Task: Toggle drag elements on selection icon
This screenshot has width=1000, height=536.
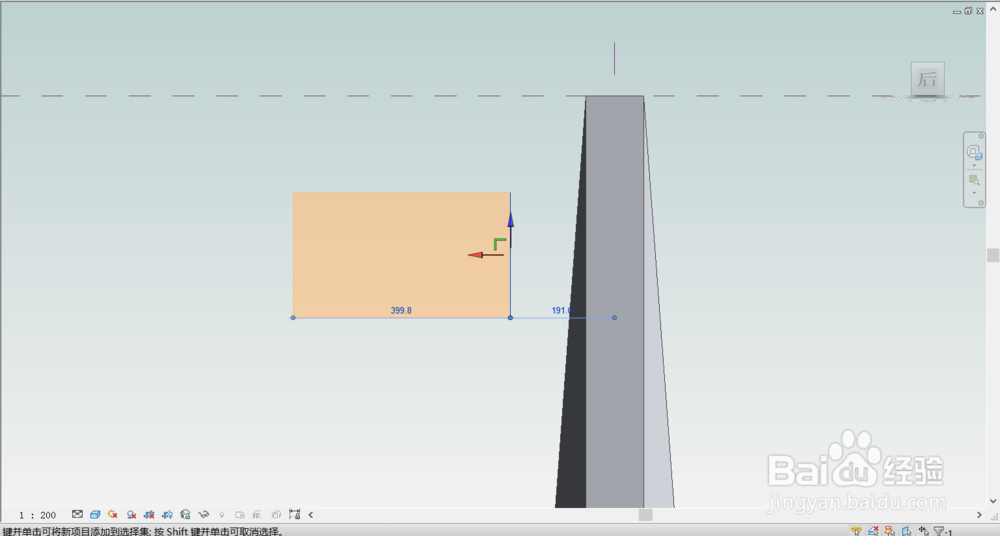Action: [923, 531]
